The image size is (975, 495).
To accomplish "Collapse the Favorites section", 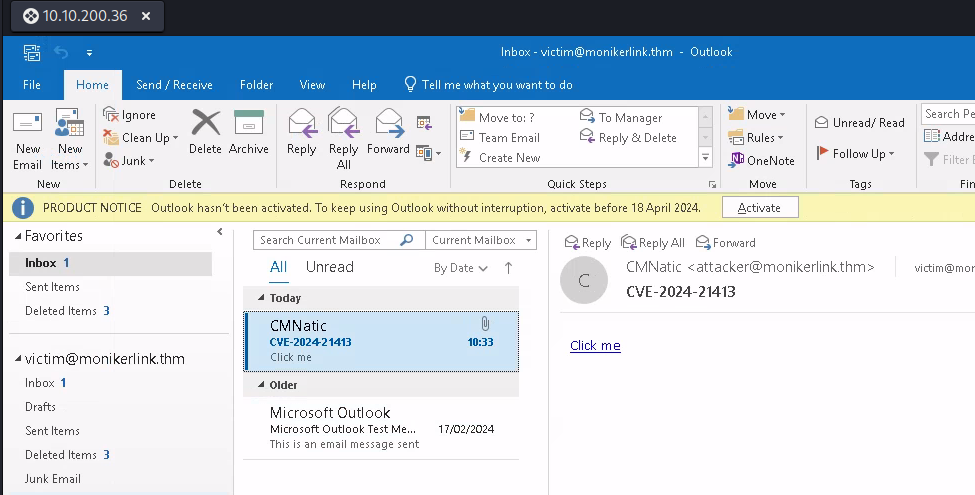I will coord(18,236).
